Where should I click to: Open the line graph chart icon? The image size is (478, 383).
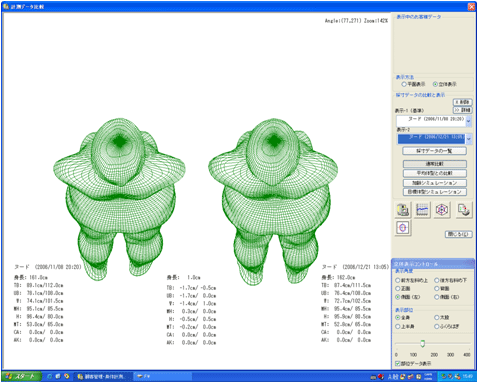pos(422,210)
